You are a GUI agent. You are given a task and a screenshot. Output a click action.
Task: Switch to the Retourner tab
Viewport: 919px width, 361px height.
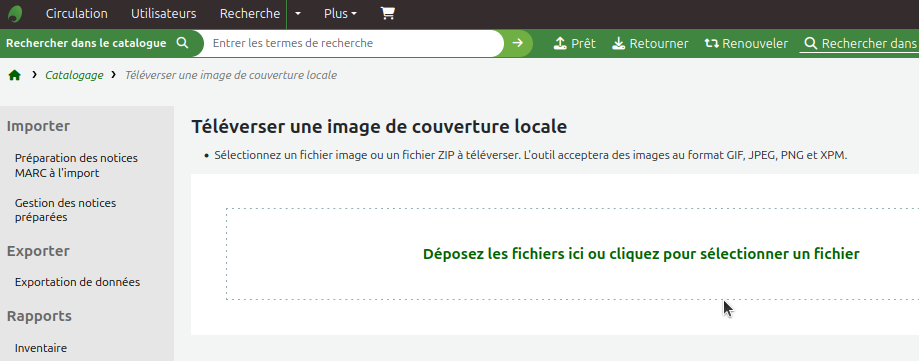pos(650,43)
